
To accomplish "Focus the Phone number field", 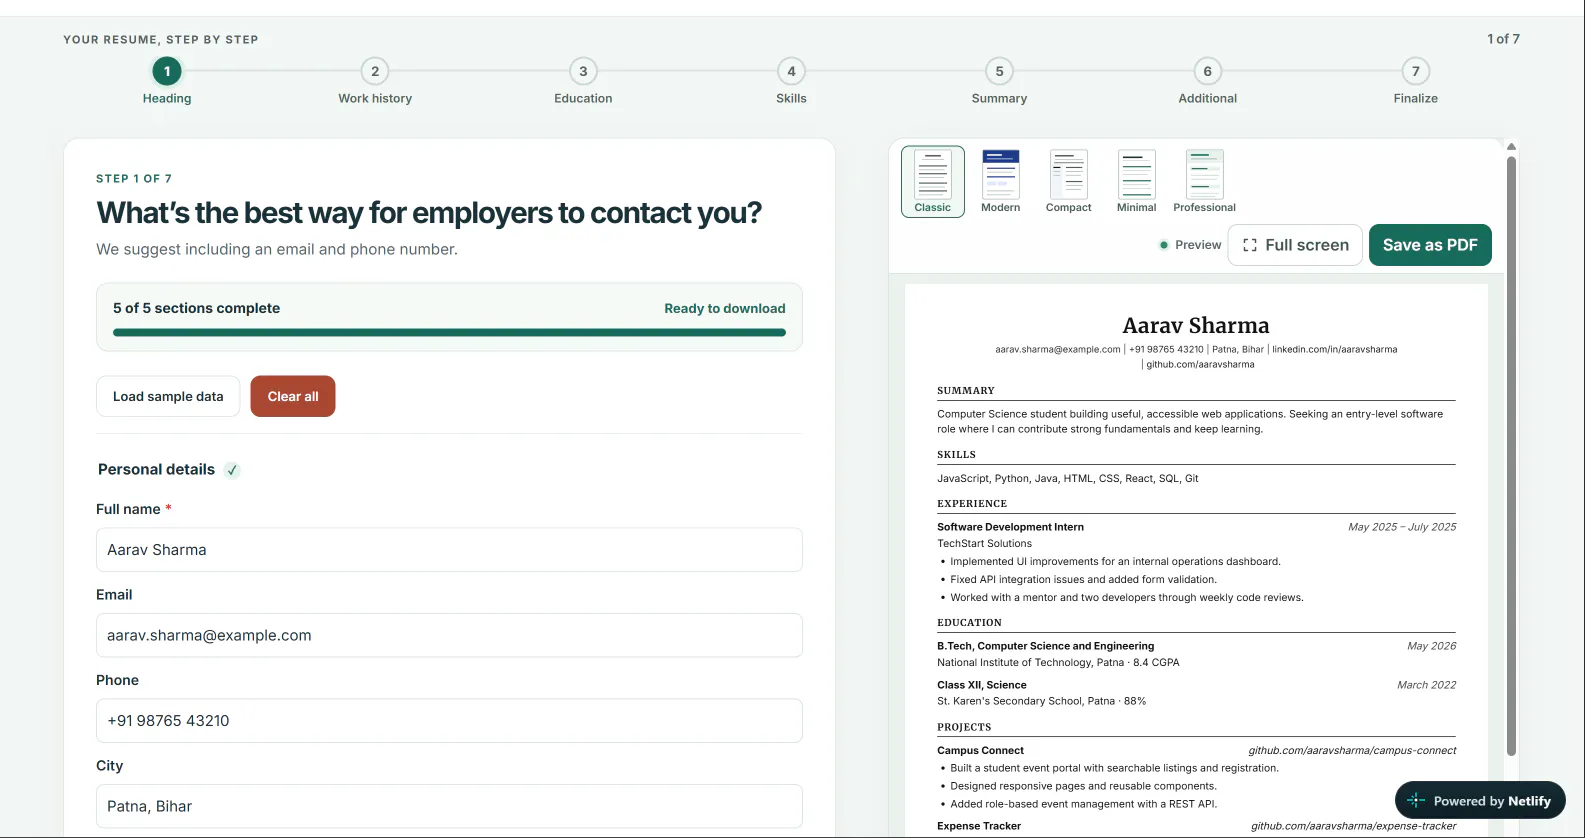I will [449, 721].
